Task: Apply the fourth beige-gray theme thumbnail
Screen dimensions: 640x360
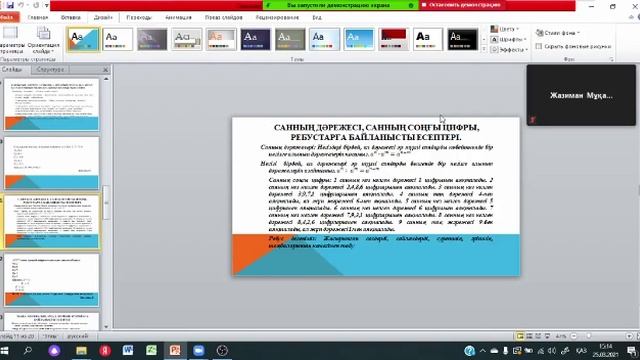Action: tap(187, 39)
